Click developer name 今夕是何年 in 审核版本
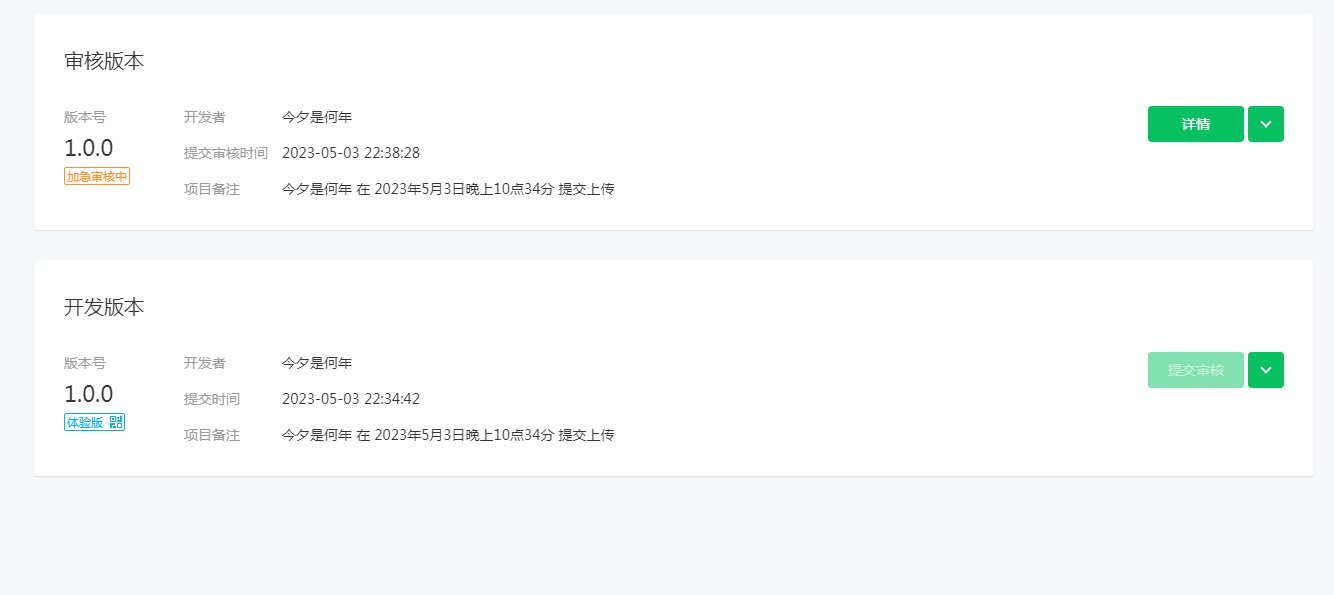This screenshot has height=595, width=1334. [x=317, y=117]
